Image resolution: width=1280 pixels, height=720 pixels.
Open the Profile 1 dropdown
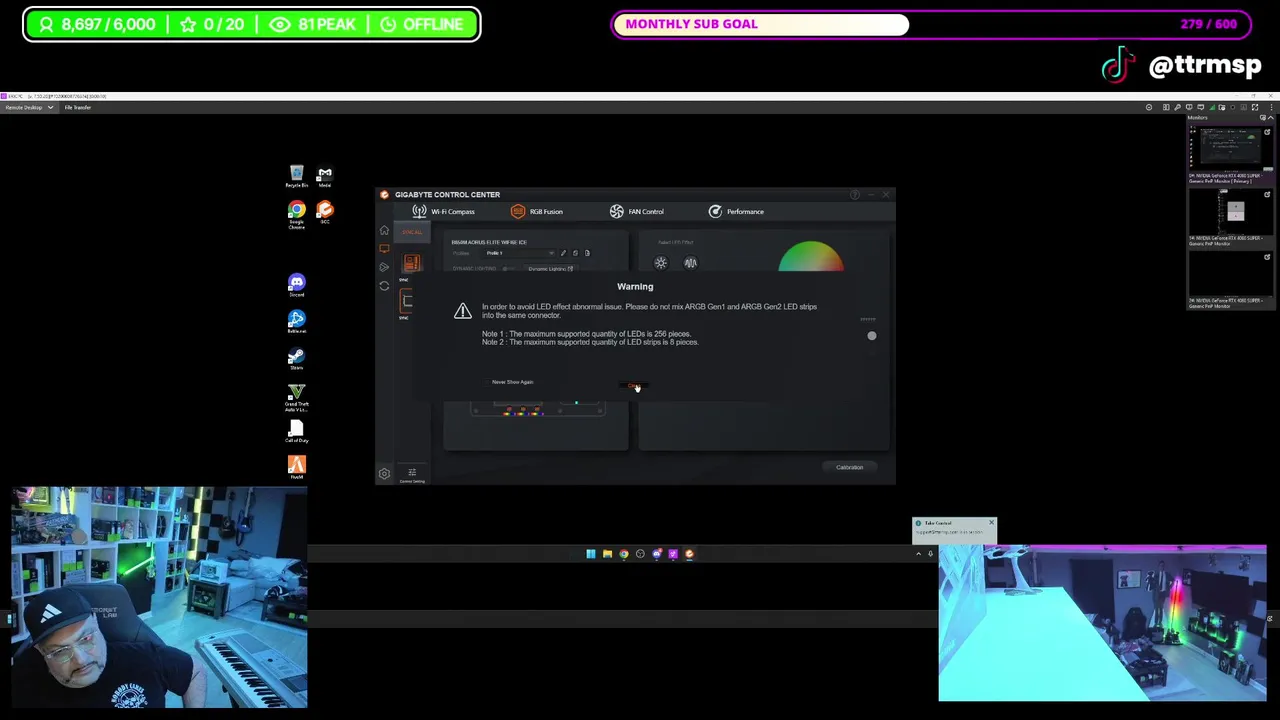(519, 253)
